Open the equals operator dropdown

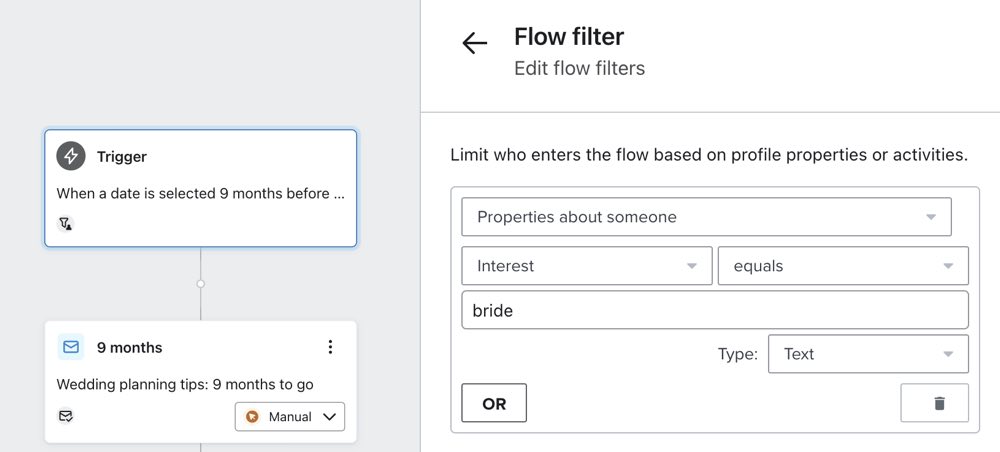(x=842, y=266)
